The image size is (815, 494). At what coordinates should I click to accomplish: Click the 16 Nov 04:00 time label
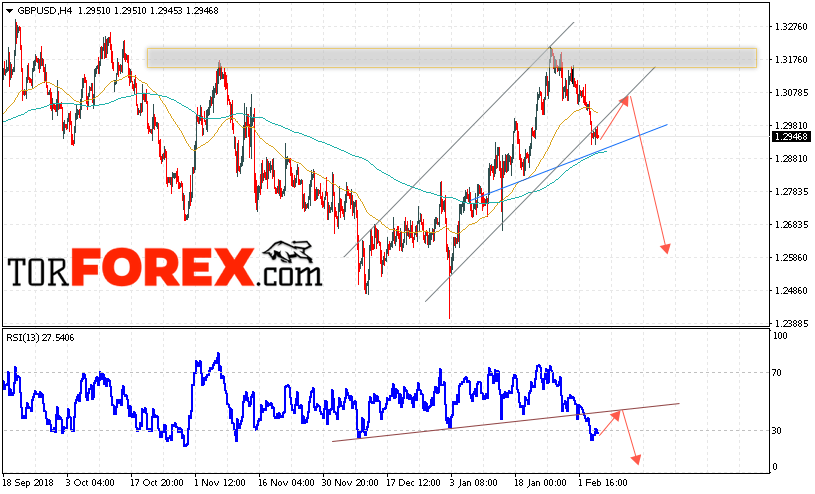coord(286,483)
